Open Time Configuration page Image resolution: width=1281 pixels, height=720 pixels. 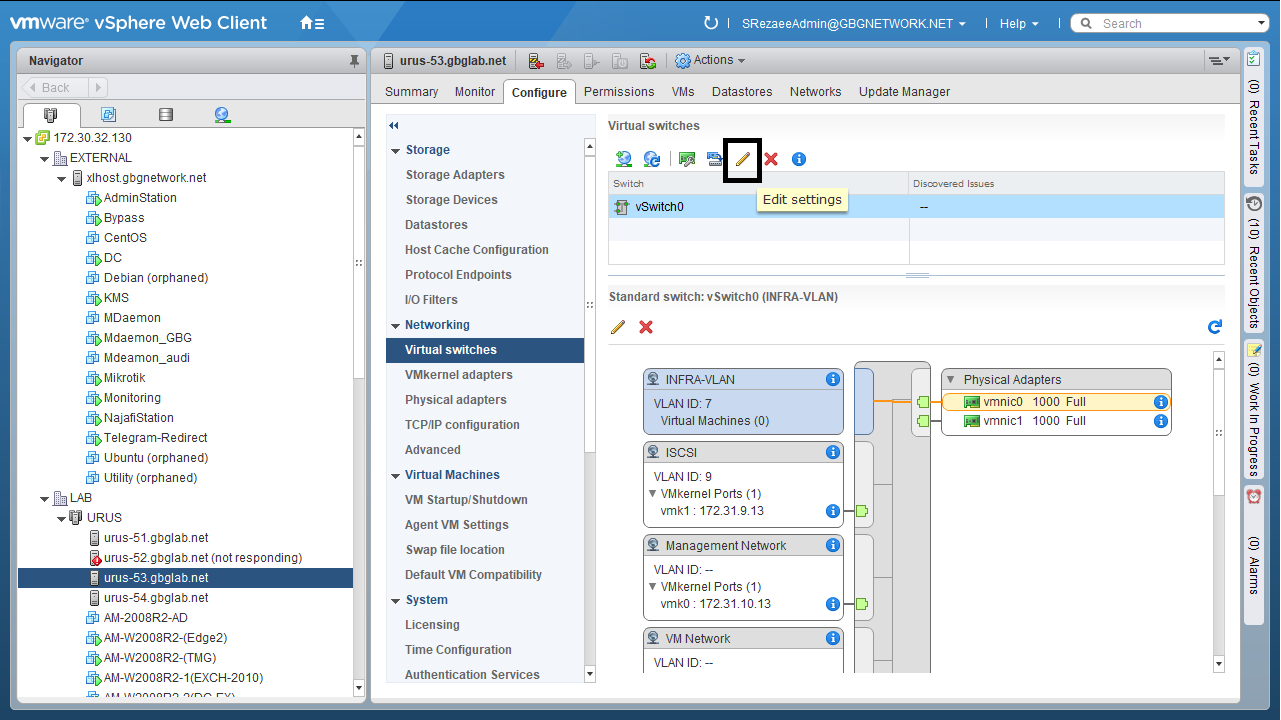(458, 650)
